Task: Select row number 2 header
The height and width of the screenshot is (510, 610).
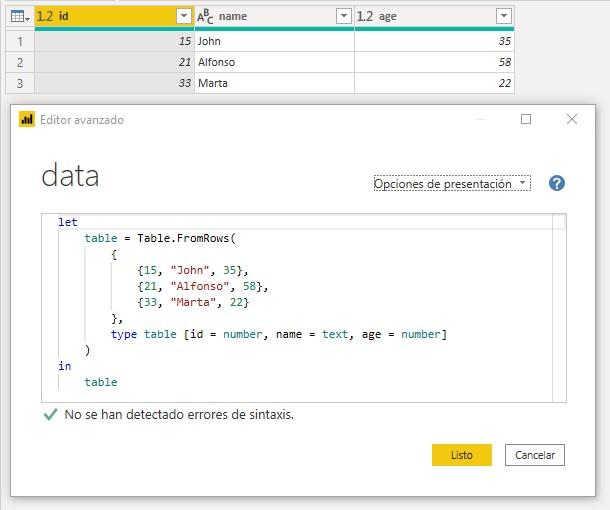Action: pos(19,62)
